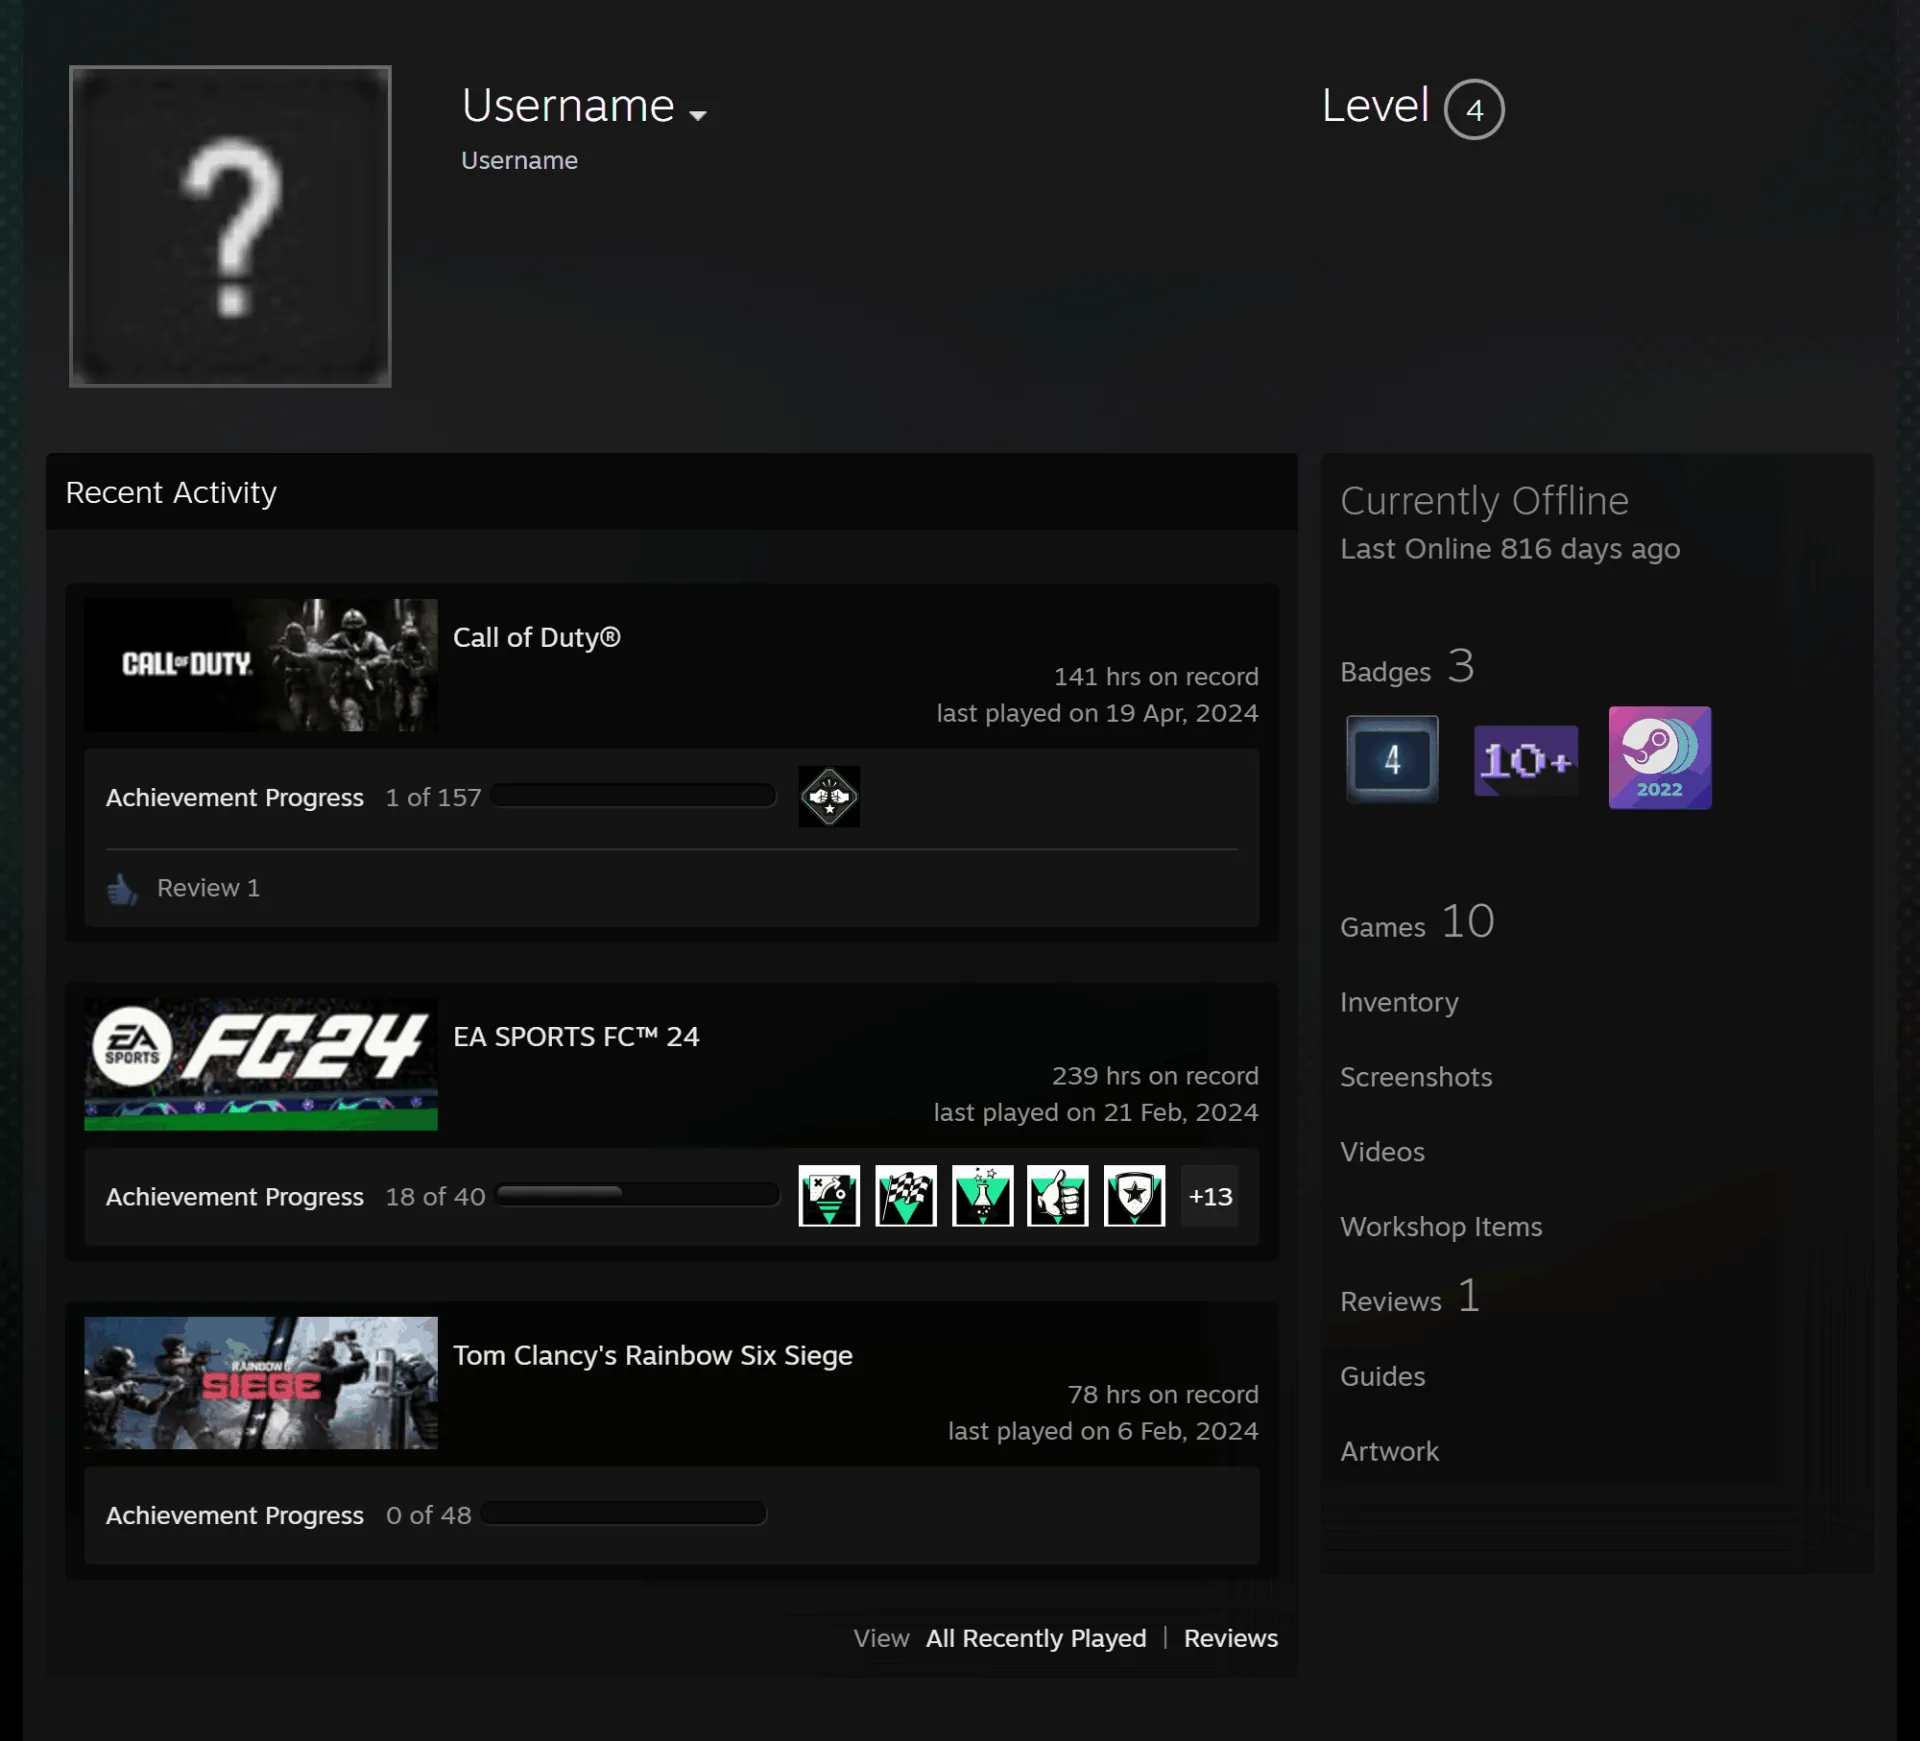Open the Call of Duty® title link
This screenshot has width=1920, height=1741.
[x=537, y=637]
